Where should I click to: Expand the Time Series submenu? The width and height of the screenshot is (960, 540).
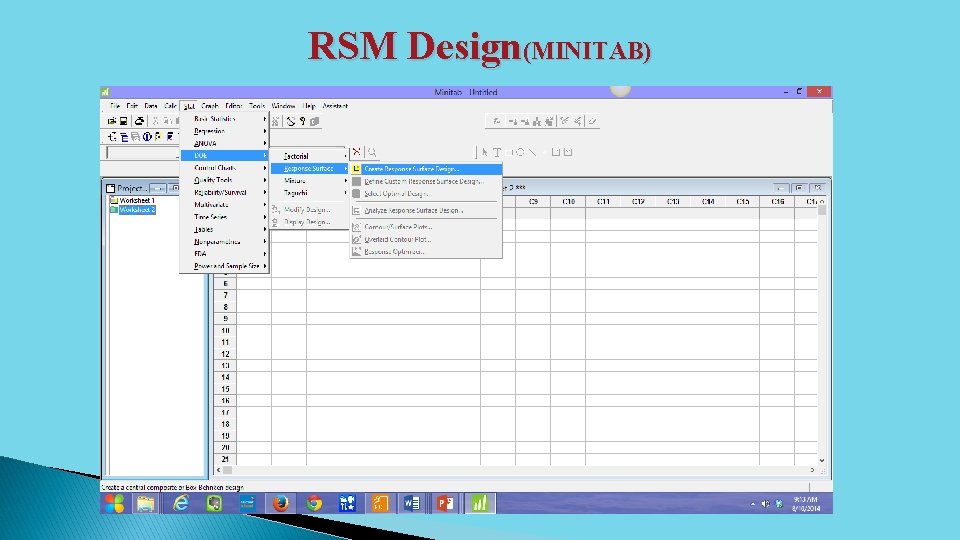point(225,217)
